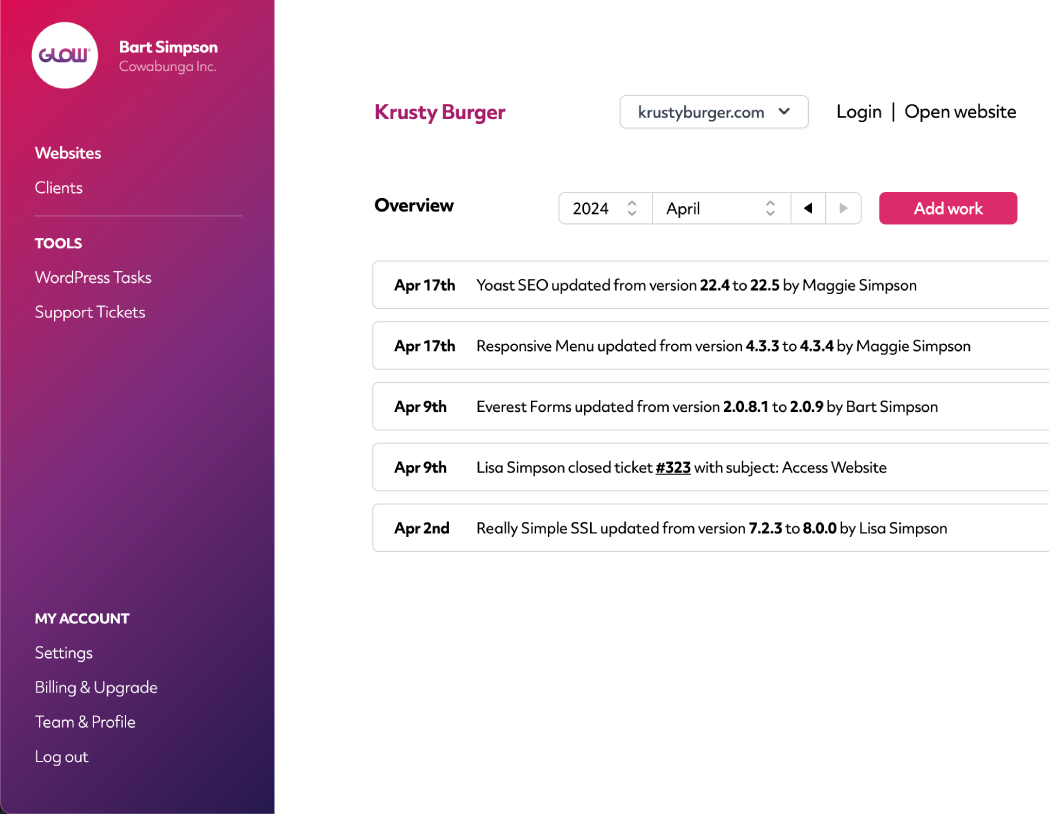Go to next month with right arrow
This screenshot has width=1049, height=814.
coord(844,208)
